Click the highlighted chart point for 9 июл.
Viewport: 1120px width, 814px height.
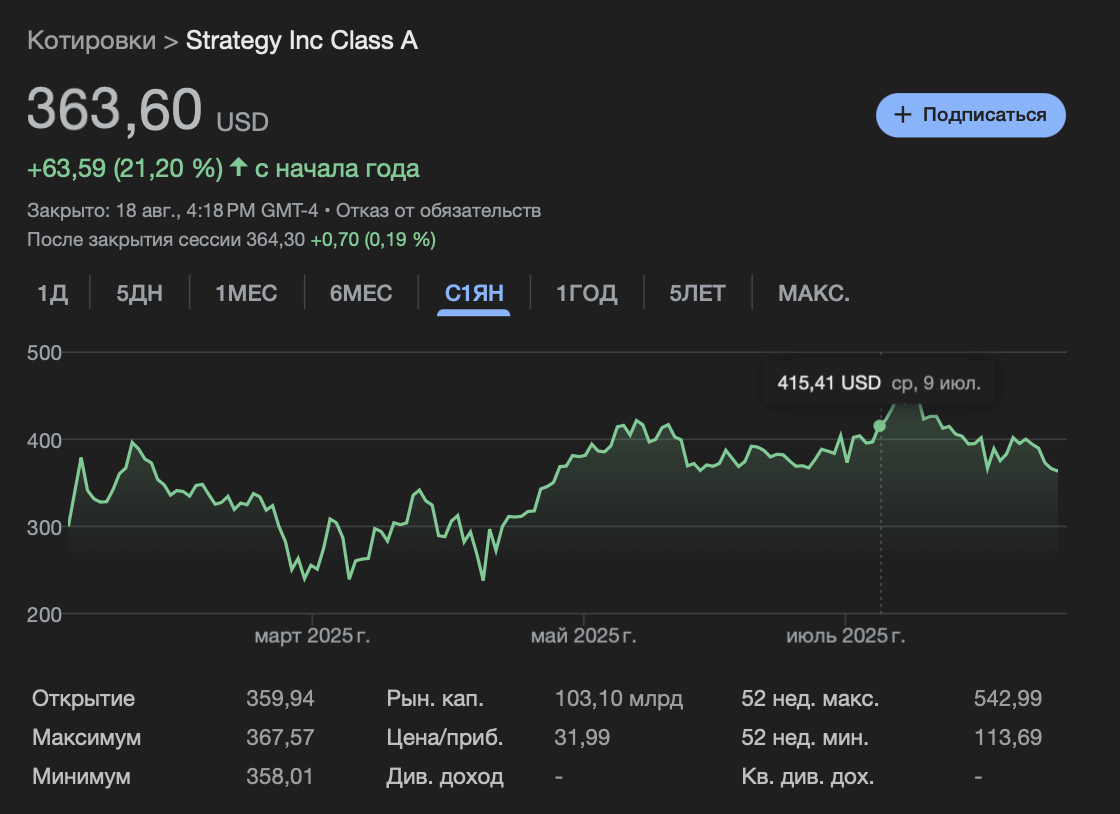coord(879,426)
